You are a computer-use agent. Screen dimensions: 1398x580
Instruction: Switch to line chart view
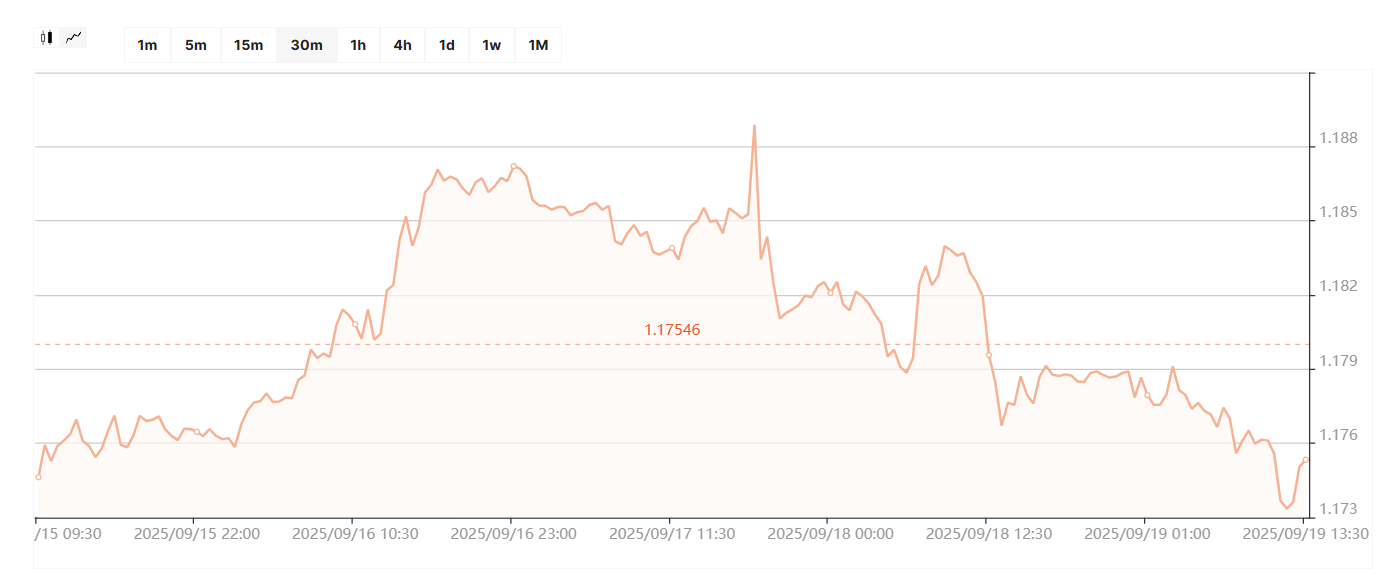pyautogui.click(x=74, y=38)
